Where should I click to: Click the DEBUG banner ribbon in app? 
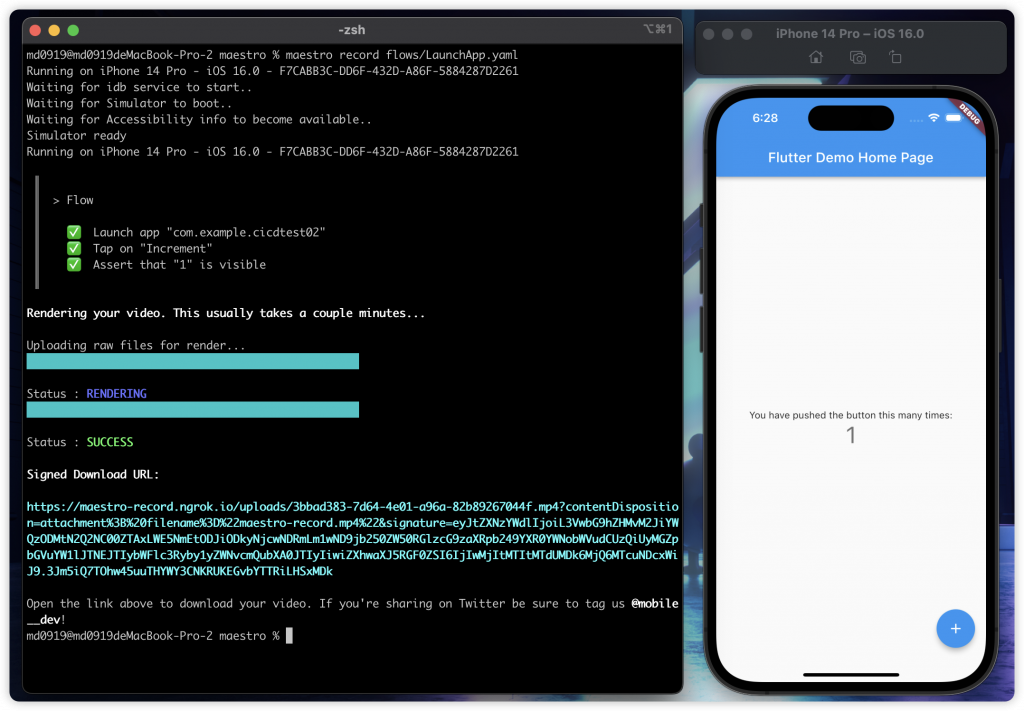click(x=969, y=115)
